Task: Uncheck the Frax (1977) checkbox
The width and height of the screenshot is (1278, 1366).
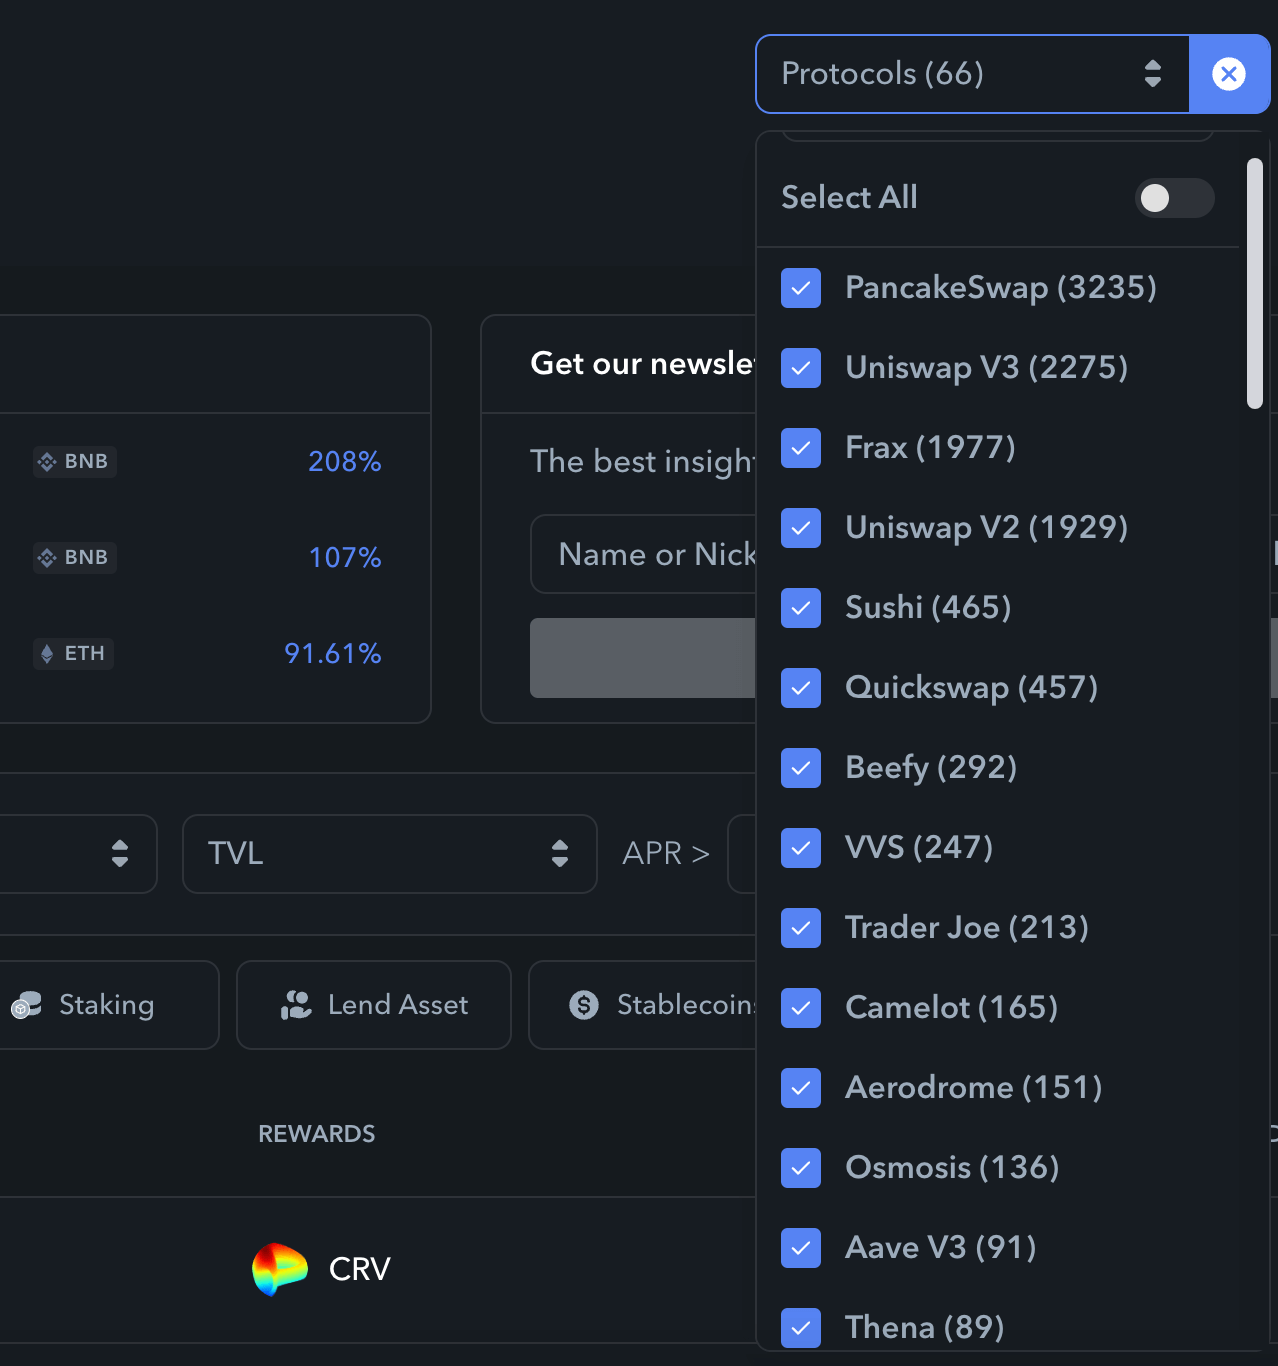Action: [801, 448]
